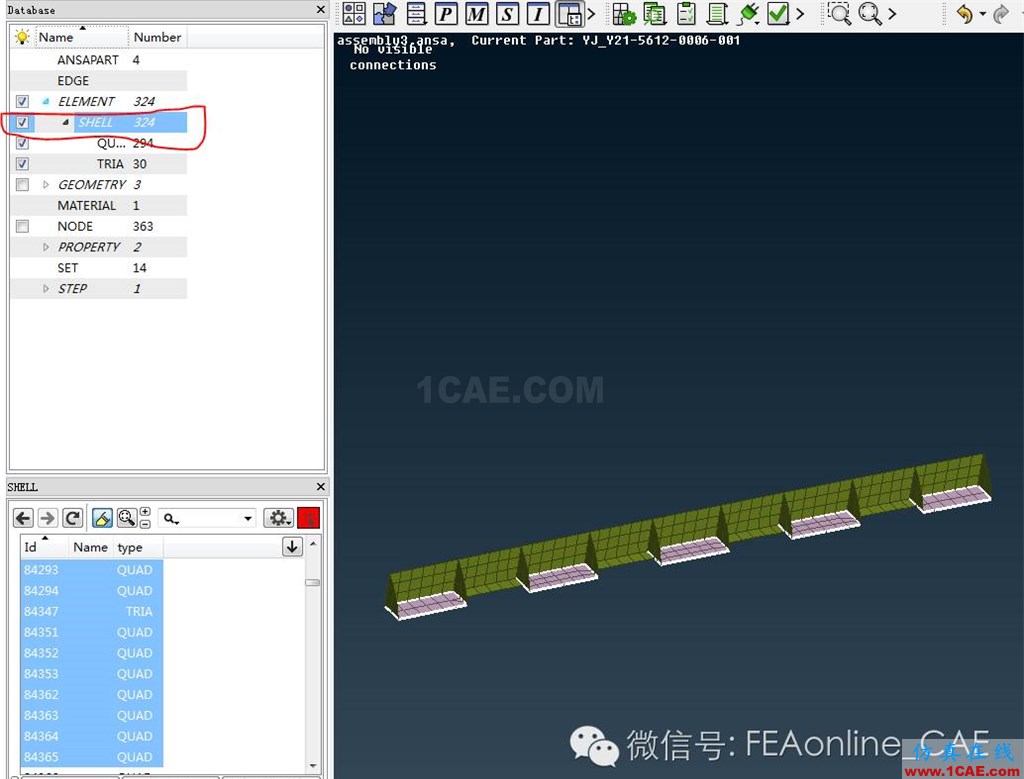Enable NODE visibility checkbox

(x=22, y=227)
